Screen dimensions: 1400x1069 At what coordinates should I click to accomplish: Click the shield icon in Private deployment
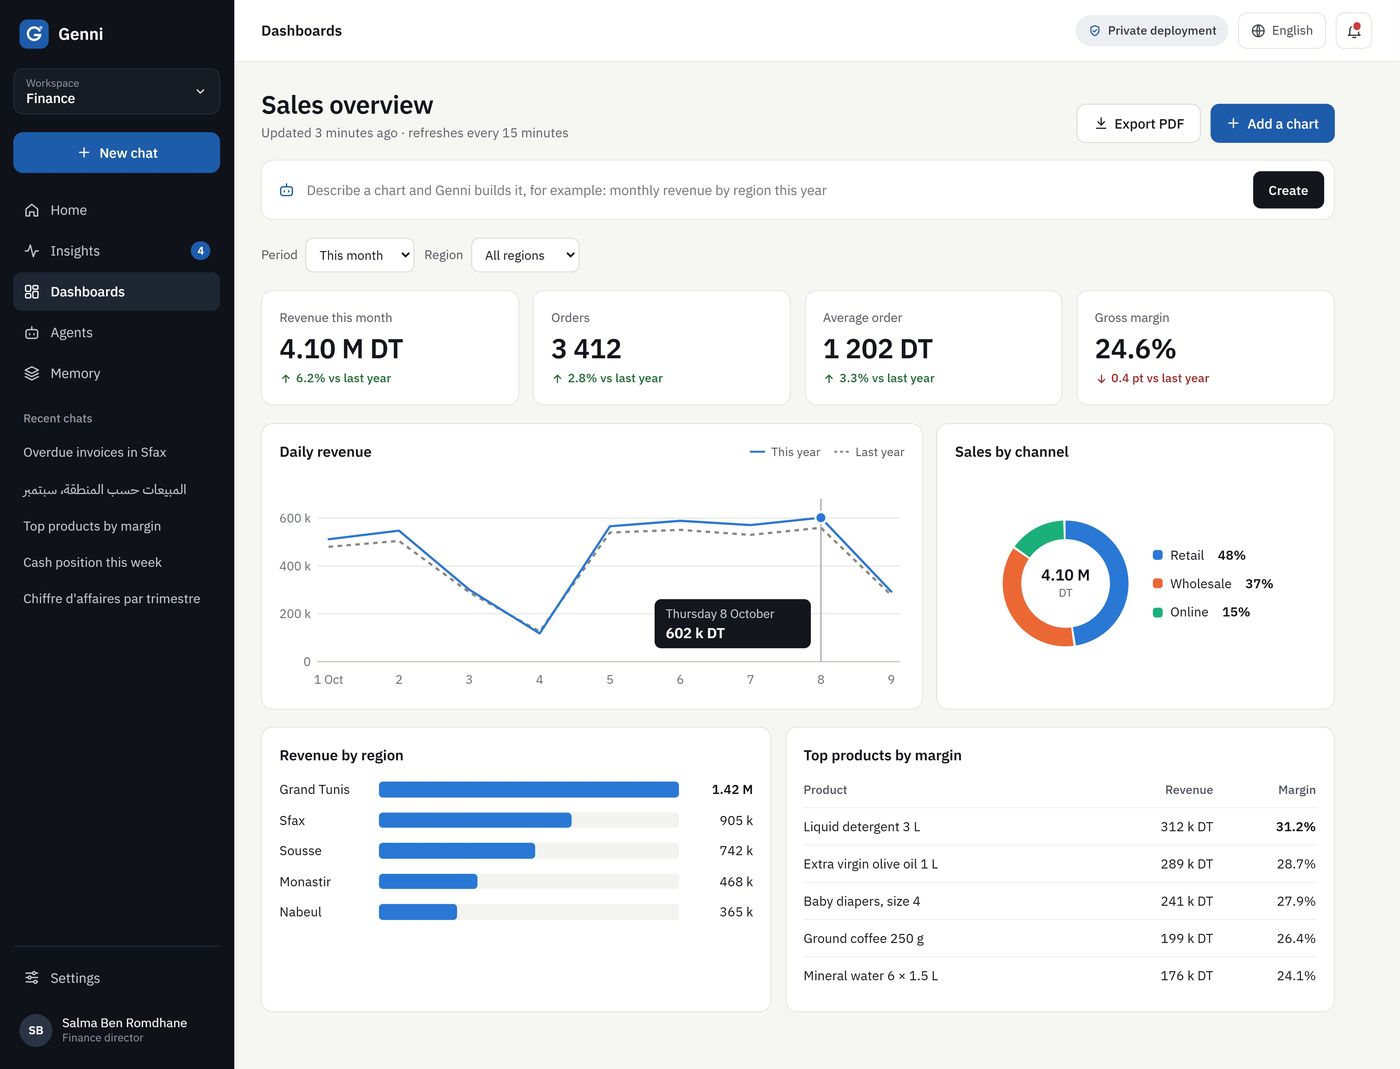pos(1095,31)
